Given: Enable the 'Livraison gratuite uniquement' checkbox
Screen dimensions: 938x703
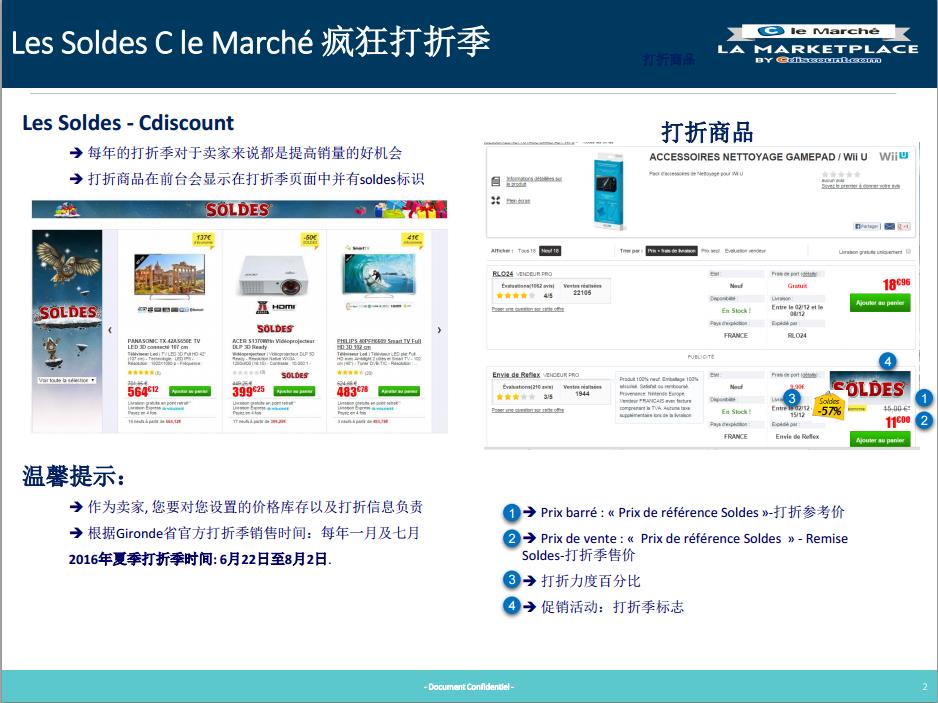Looking at the screenshot, I should [x=908, y=251].
